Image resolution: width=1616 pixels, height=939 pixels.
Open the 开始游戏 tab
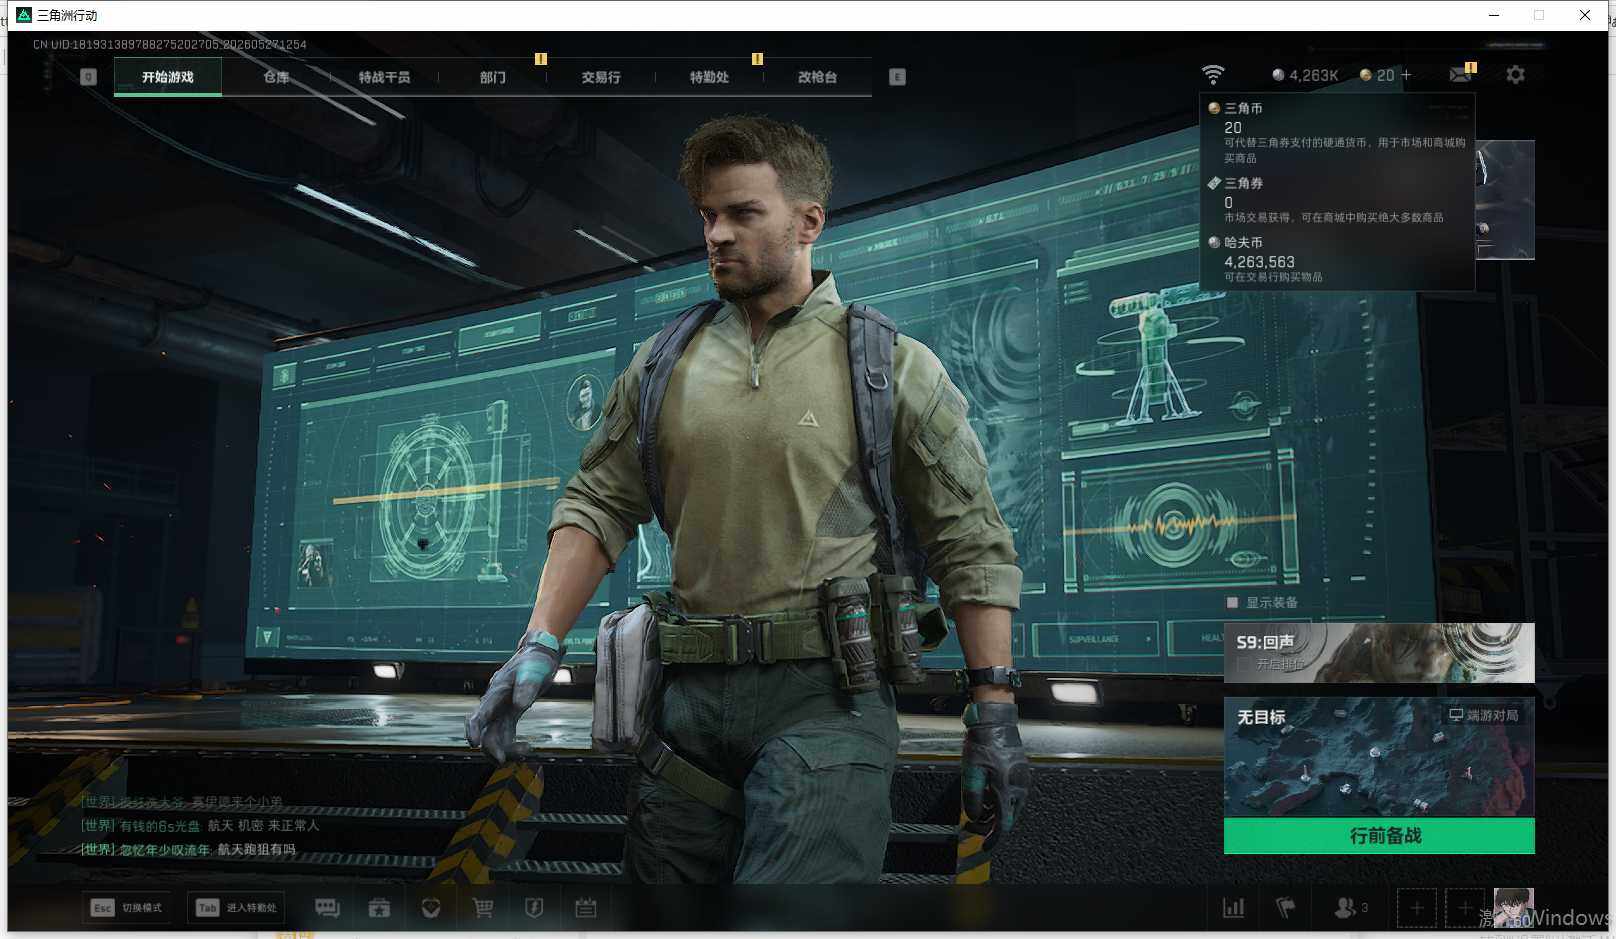pyautogui.click(x=168, y=77)
